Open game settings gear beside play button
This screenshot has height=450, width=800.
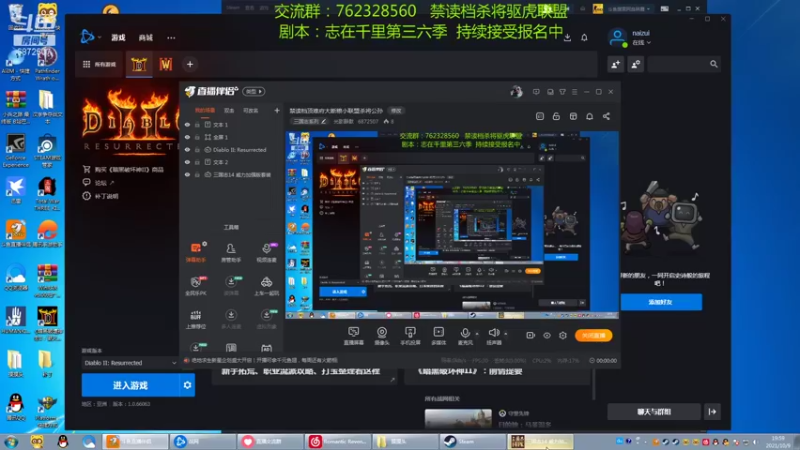click(x=187, y=385)
